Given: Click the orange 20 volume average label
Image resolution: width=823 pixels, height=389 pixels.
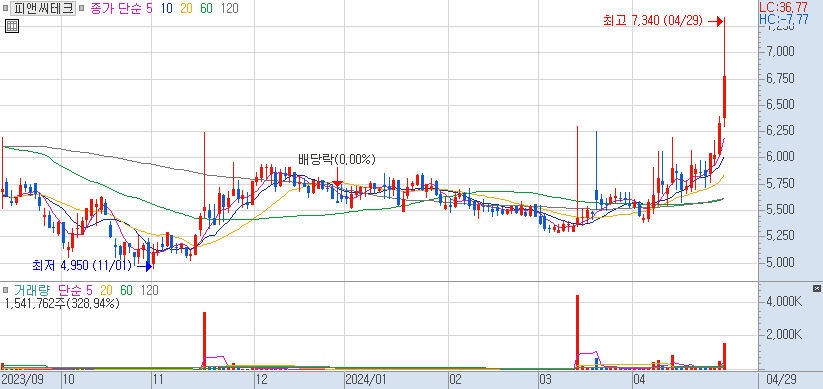Looking at the screenshot, I should point(107,290).
